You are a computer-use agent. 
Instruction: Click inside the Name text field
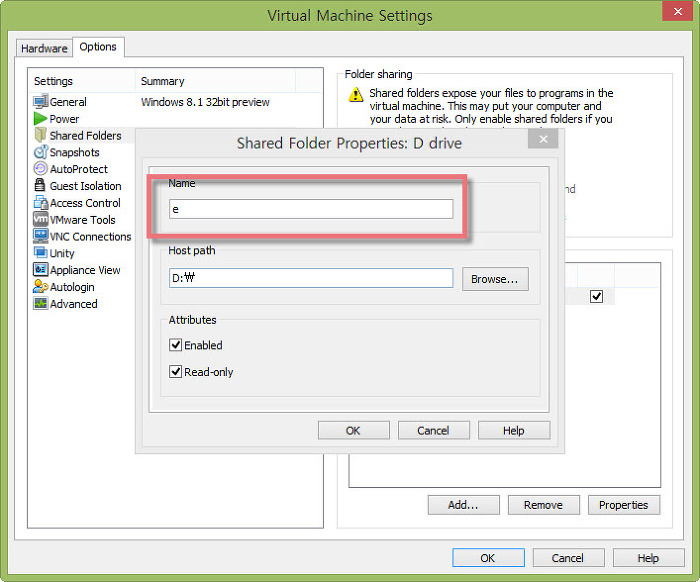pos(311,209)
